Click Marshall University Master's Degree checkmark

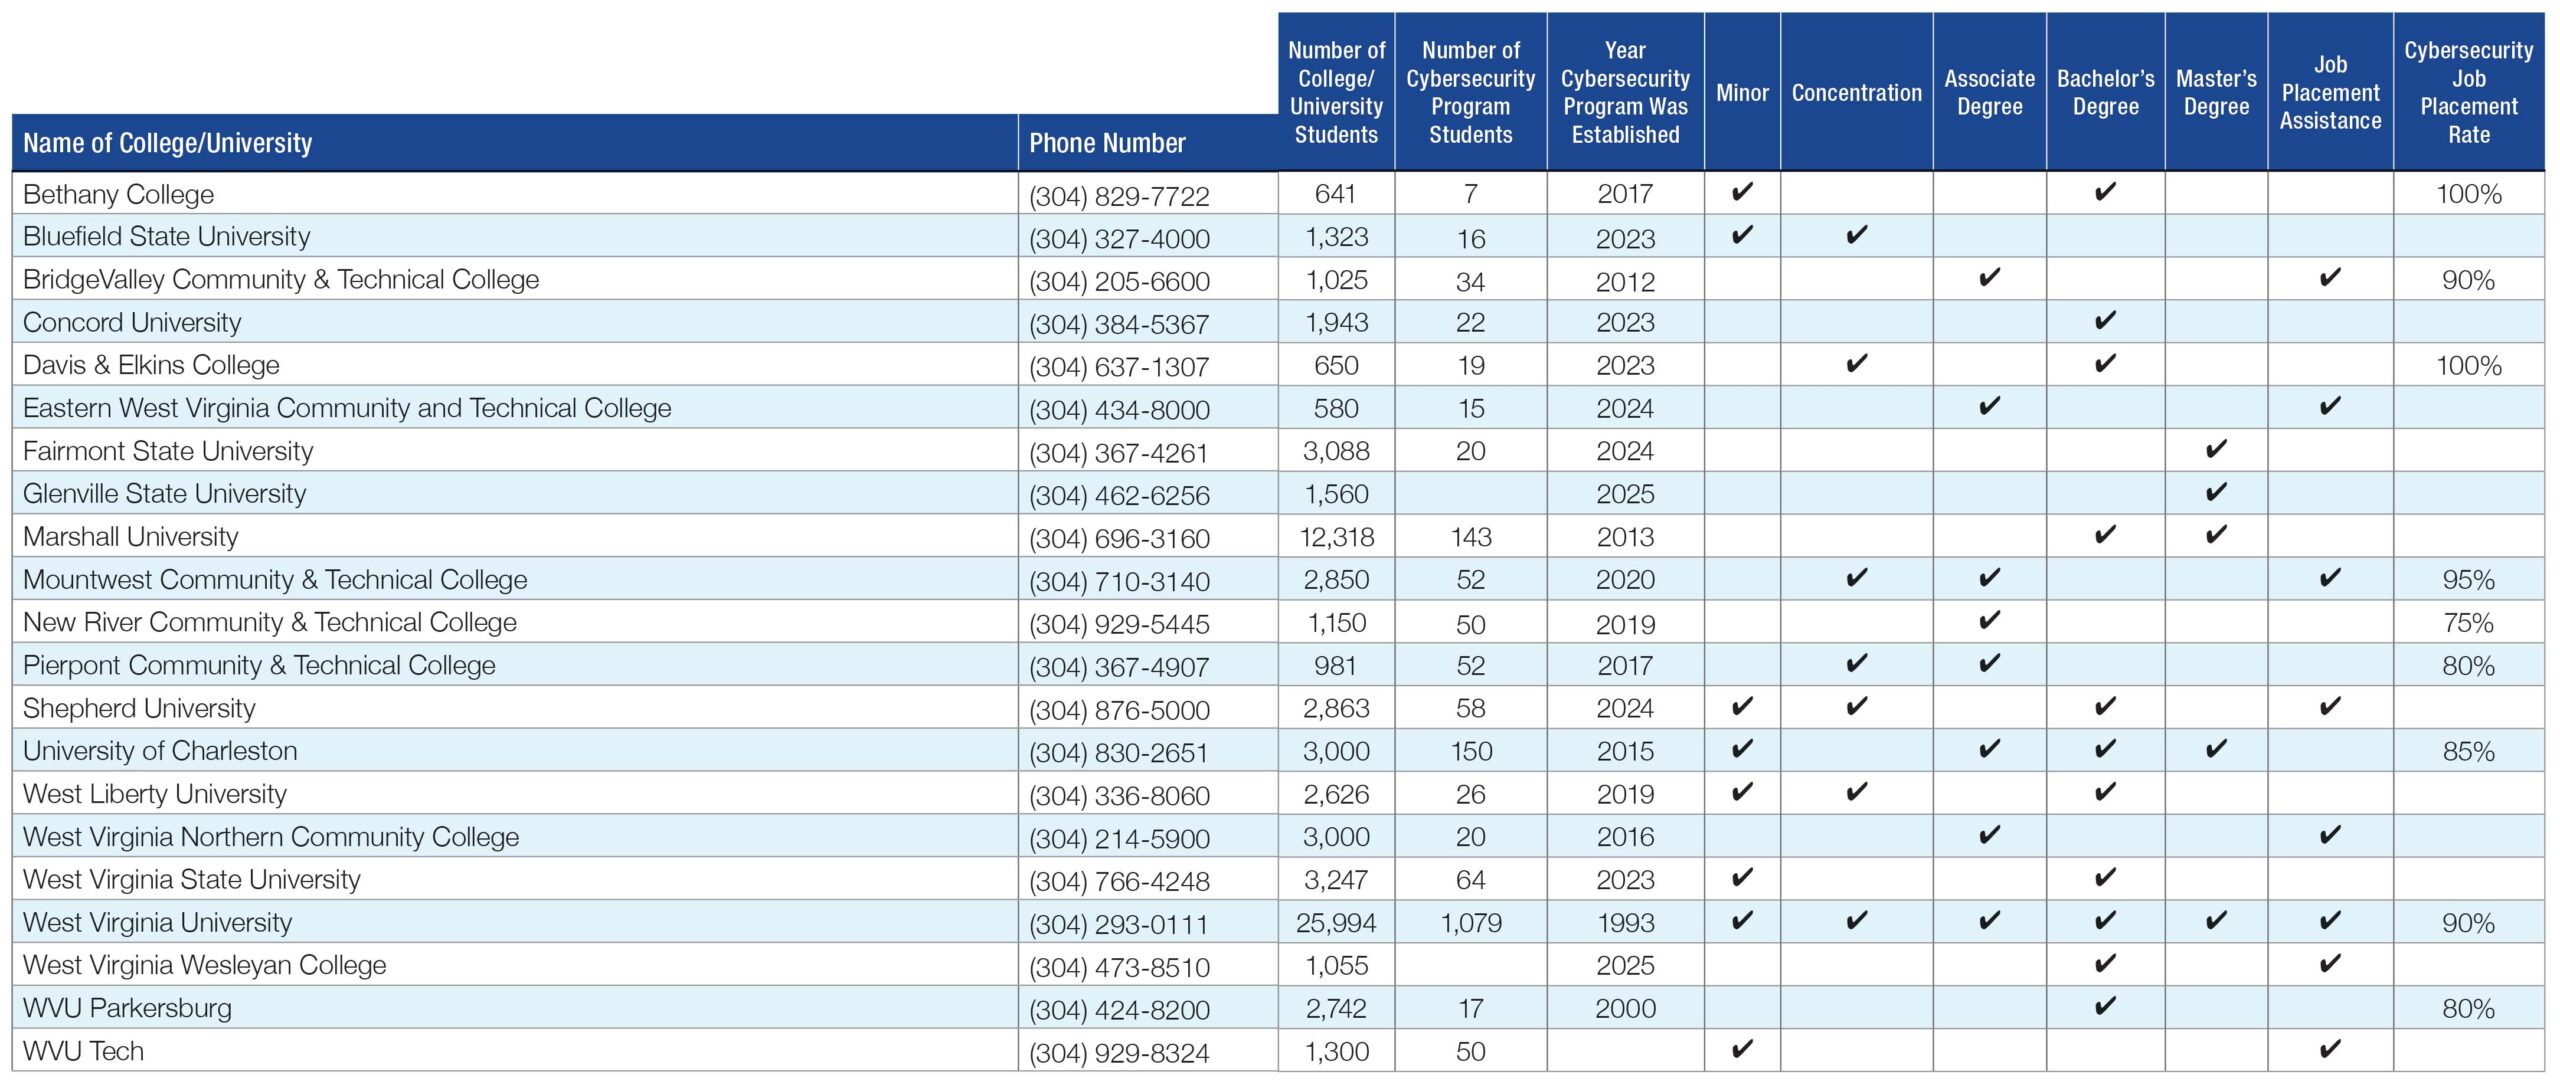(2215, 535)
